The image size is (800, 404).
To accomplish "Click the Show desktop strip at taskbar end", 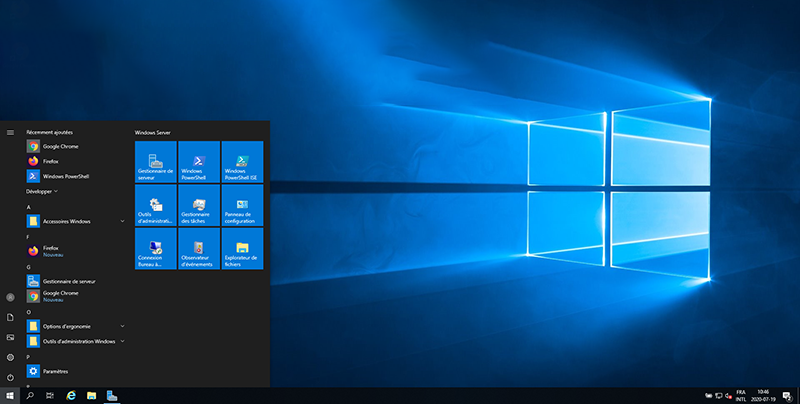I will (x=798, y=396).
